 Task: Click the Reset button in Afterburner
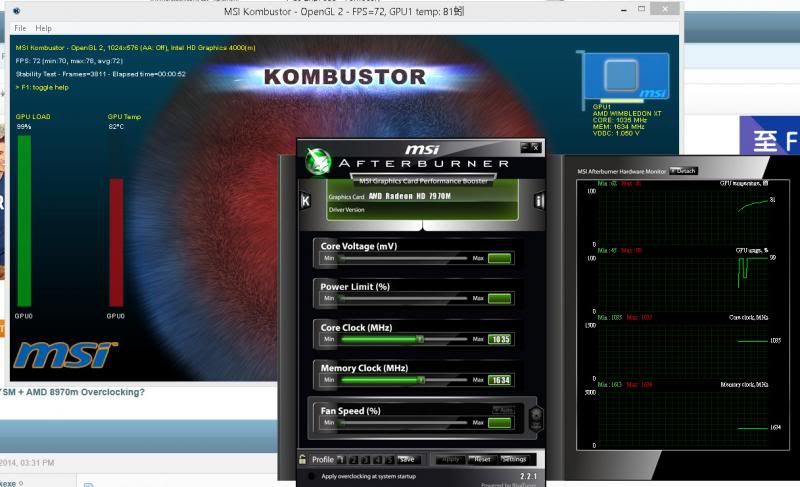coord(482,460)
